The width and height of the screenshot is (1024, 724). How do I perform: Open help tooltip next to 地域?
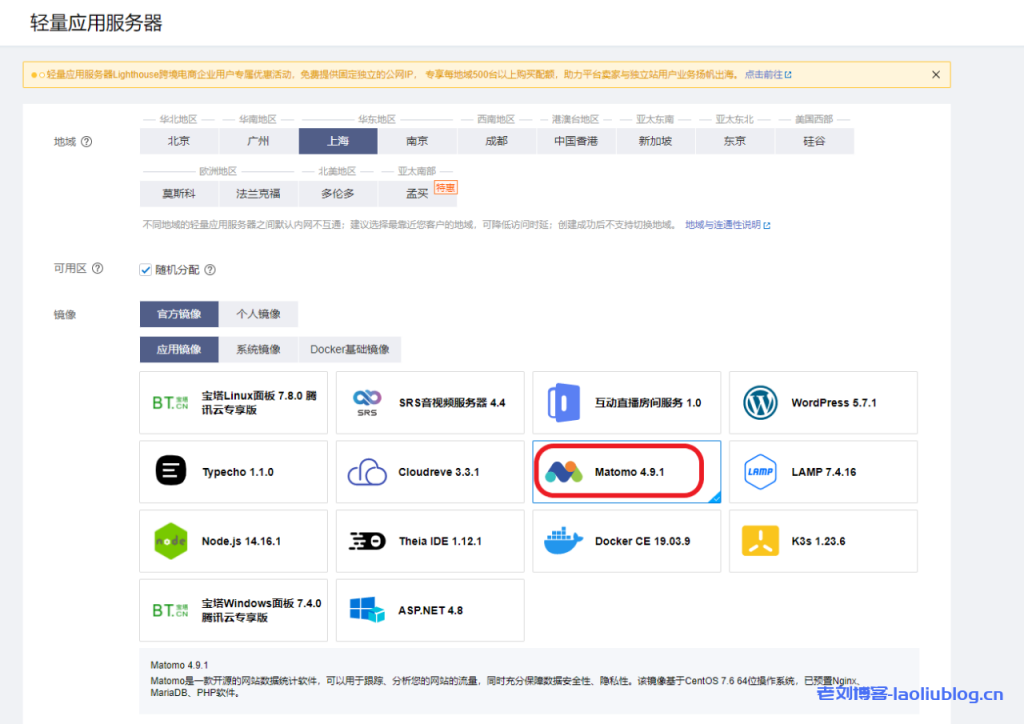tap(86, 142)
